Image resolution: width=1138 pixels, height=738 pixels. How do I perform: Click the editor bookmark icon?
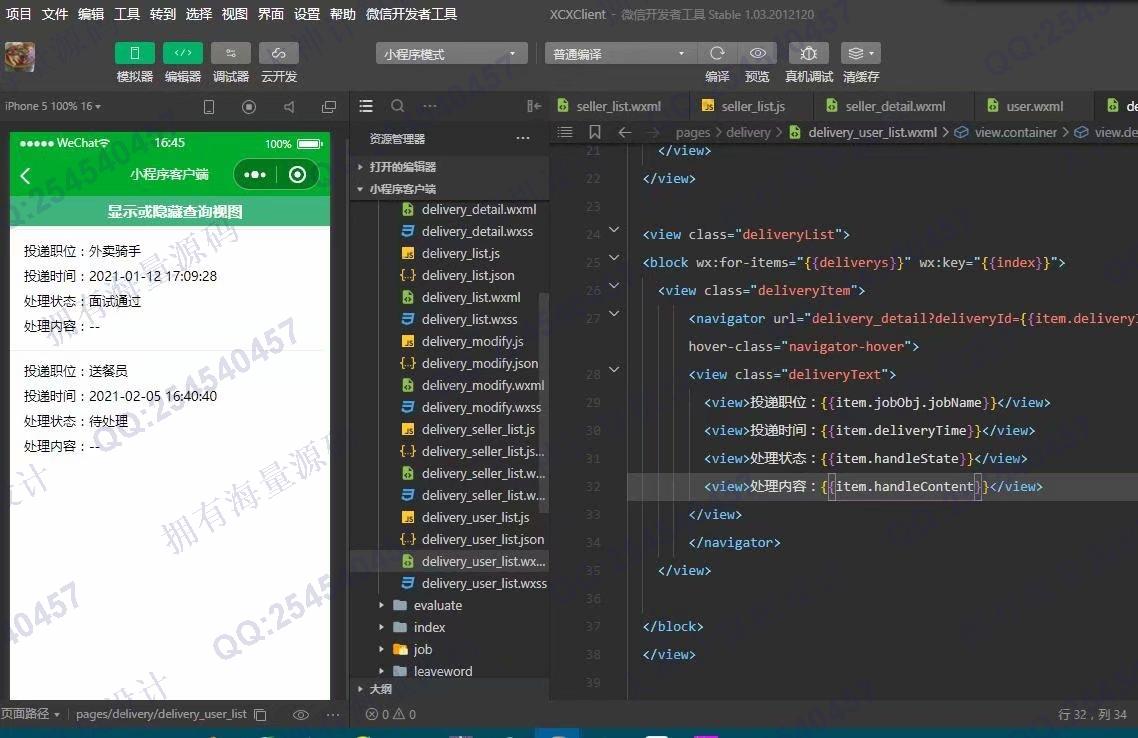pos(594,132)
